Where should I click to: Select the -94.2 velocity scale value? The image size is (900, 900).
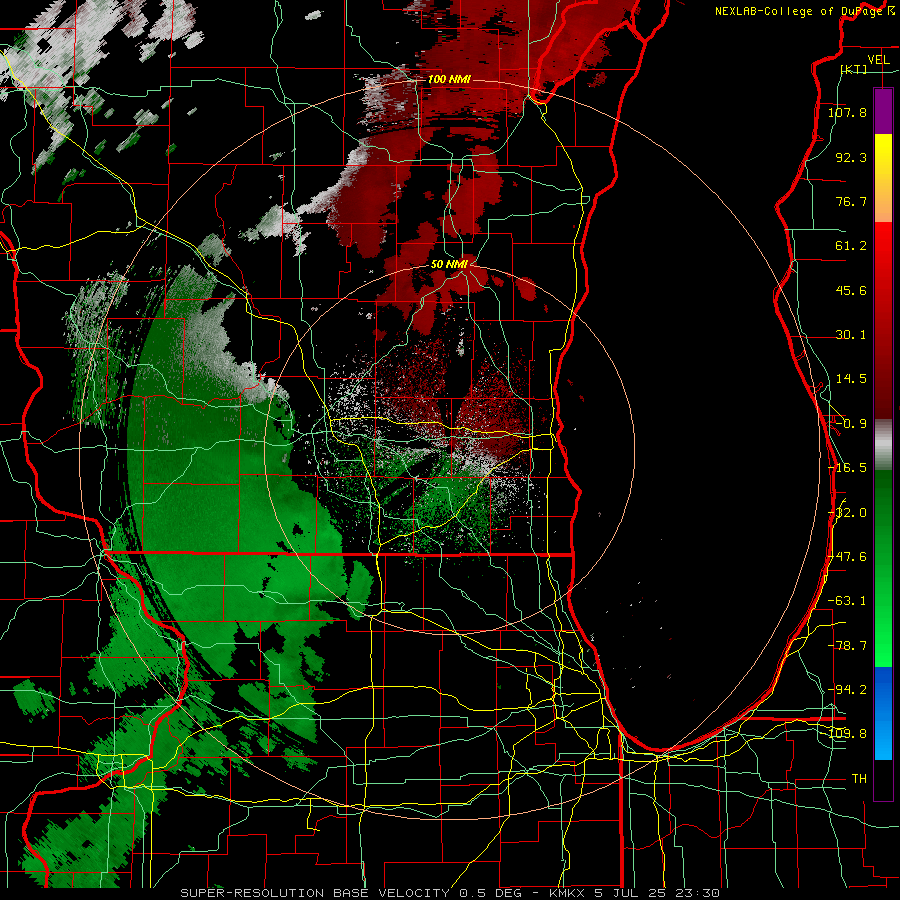(x=847, y=689)
